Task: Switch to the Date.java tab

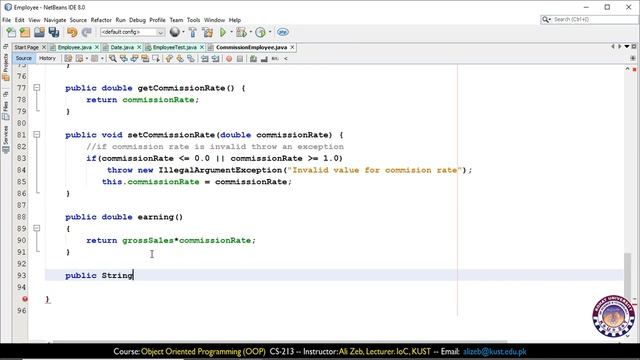Action: tap(122, 47)
